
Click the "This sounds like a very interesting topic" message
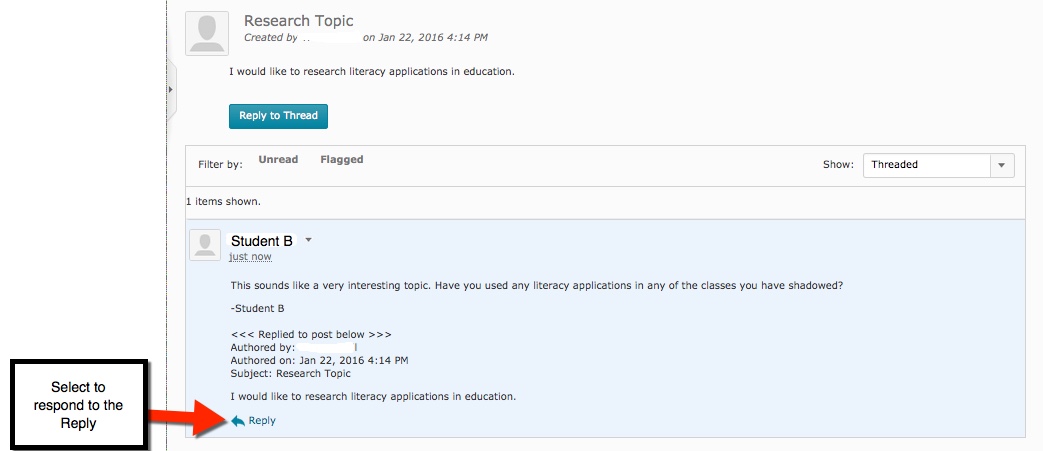[x=536, y=285]
